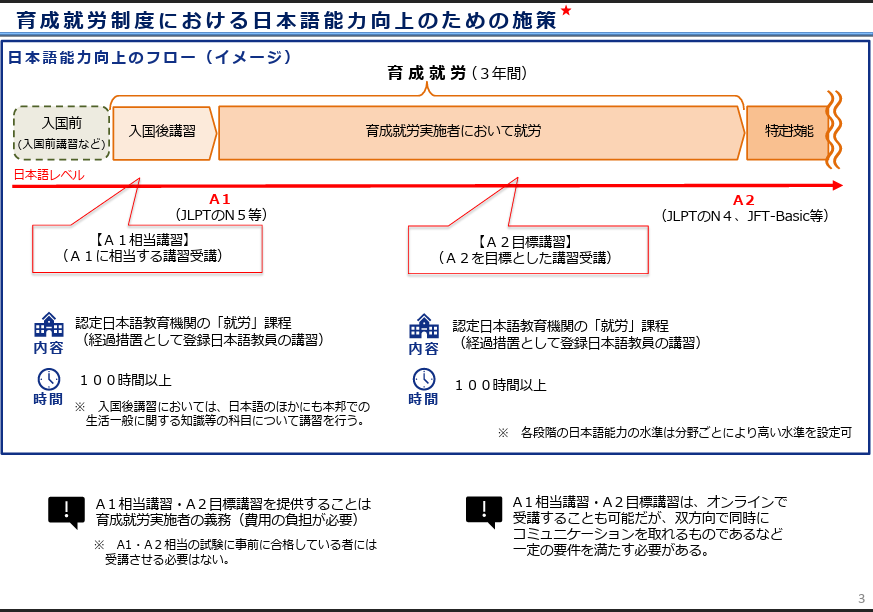Viewport: 873px width, 612px height.
Task: Click the right clock icon above 時間
Action: coord(423,379)
